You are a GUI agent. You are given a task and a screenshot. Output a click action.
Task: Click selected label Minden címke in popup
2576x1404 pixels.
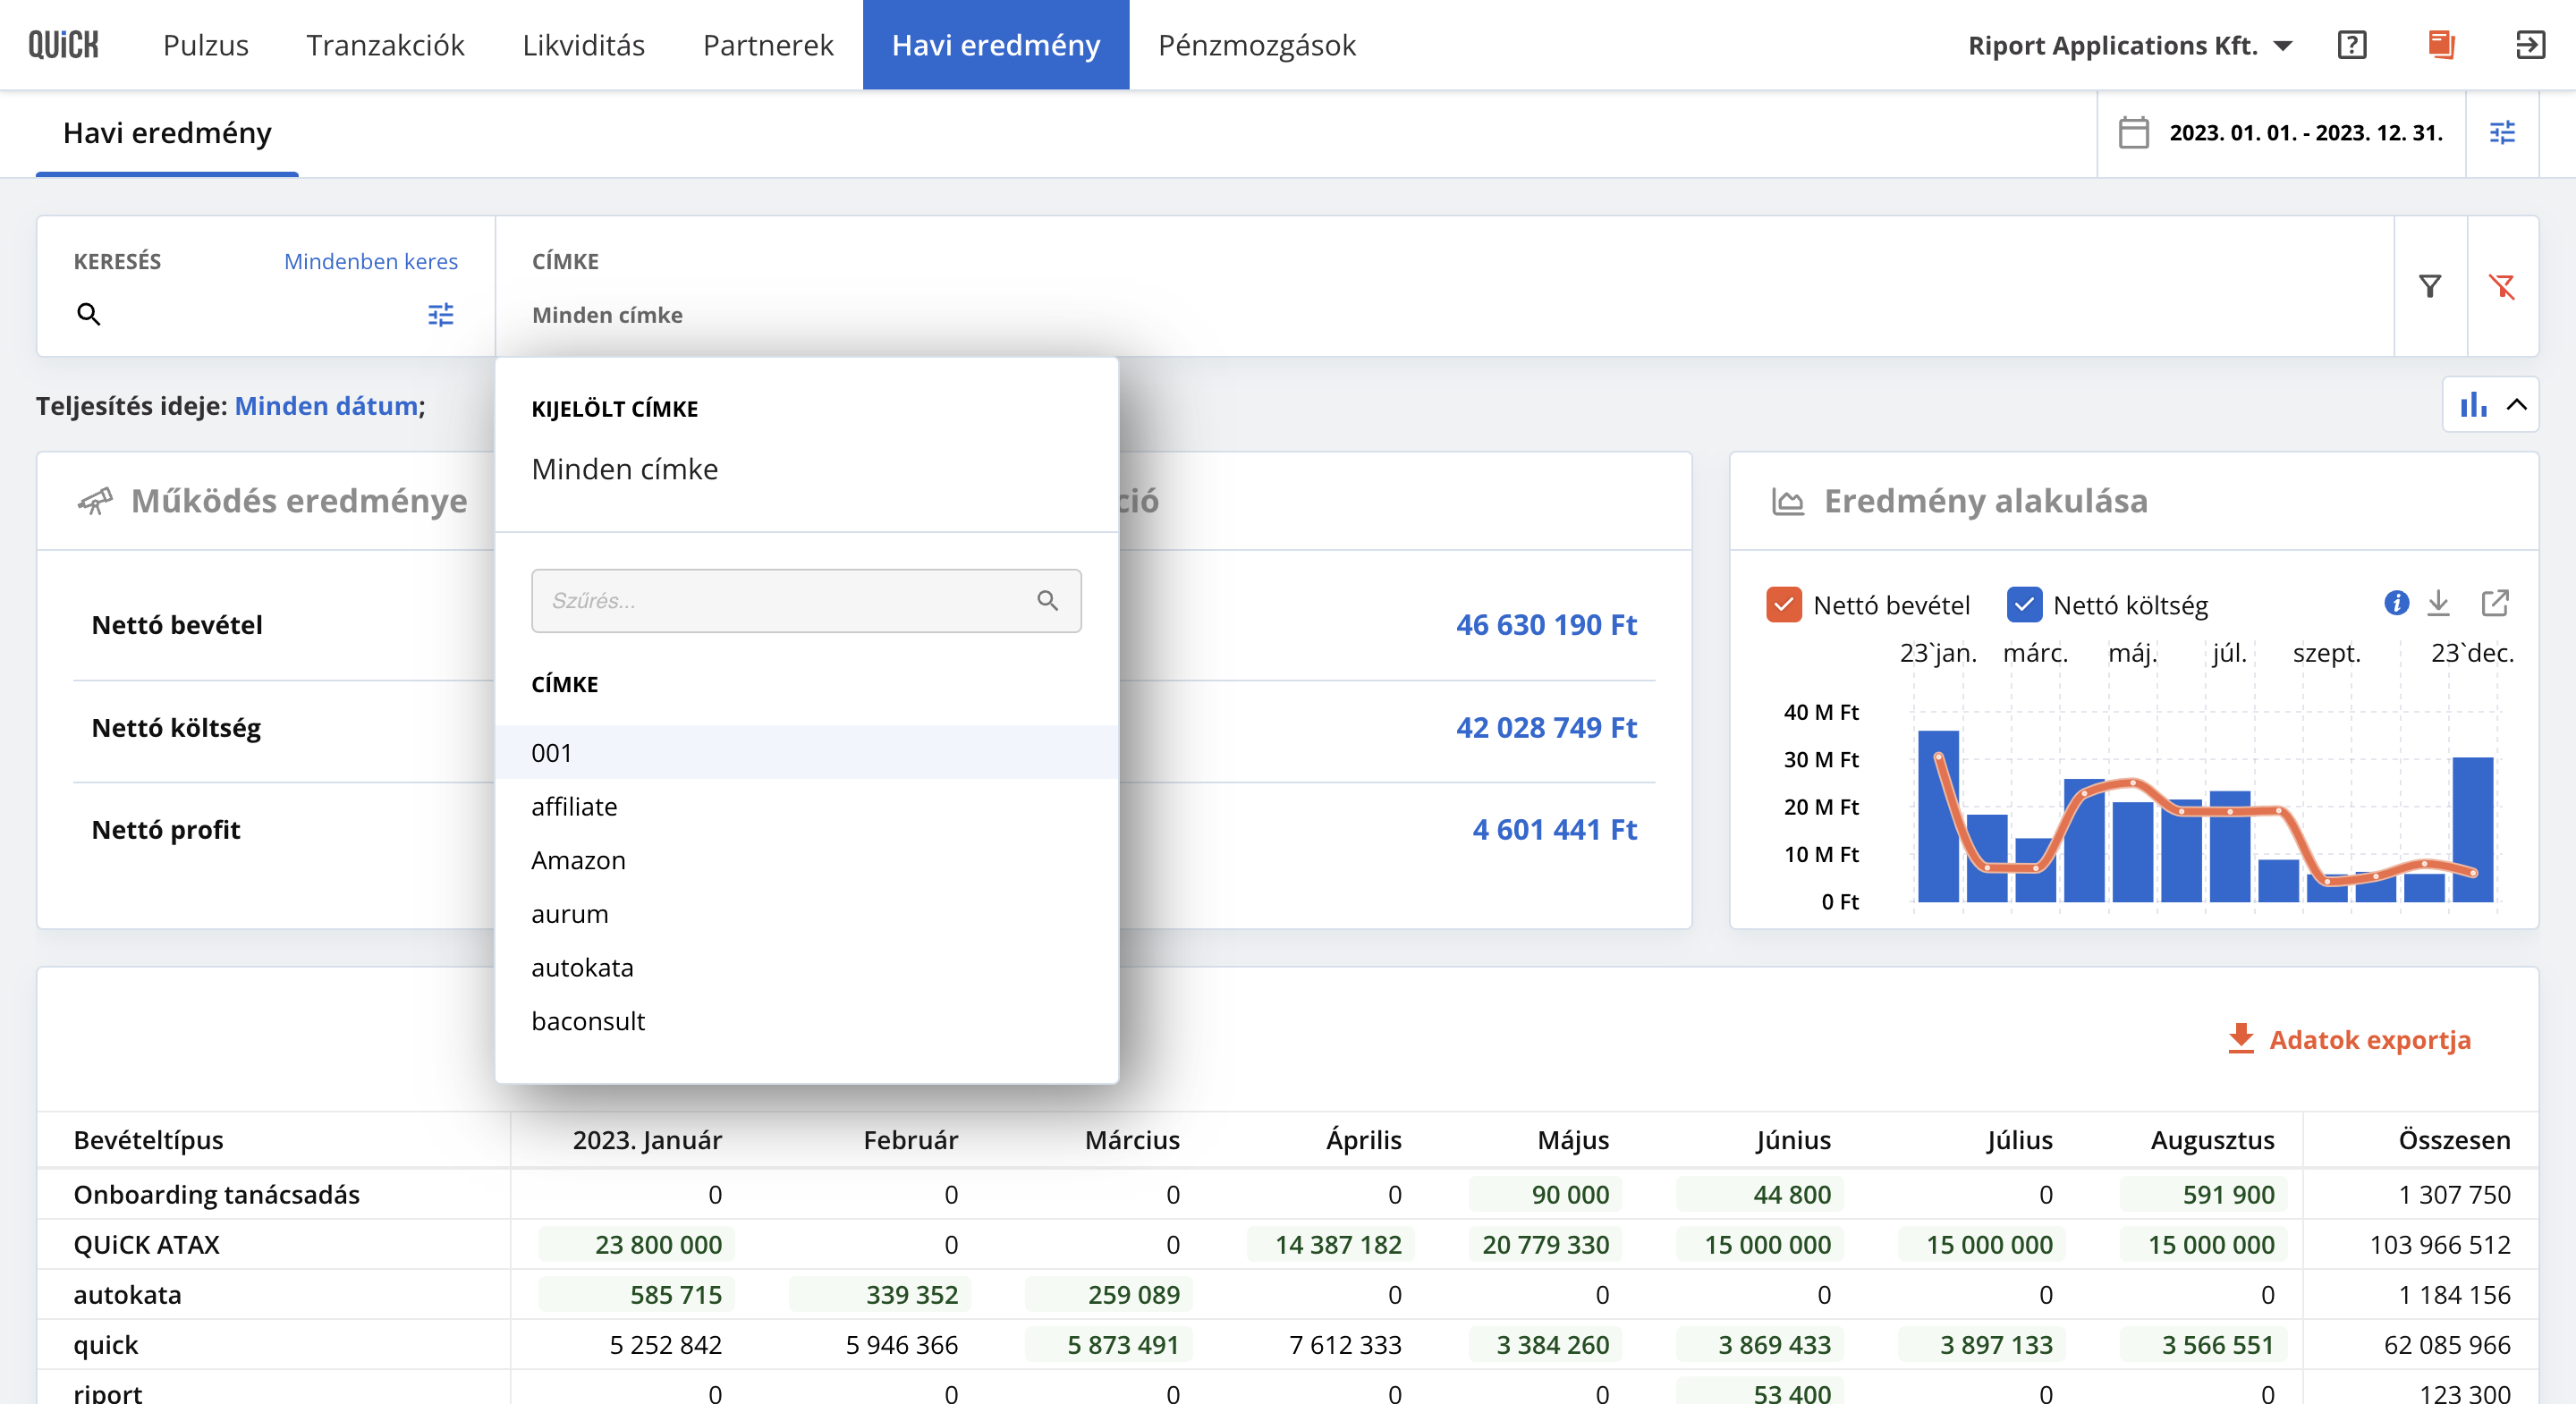coord(625,469)
